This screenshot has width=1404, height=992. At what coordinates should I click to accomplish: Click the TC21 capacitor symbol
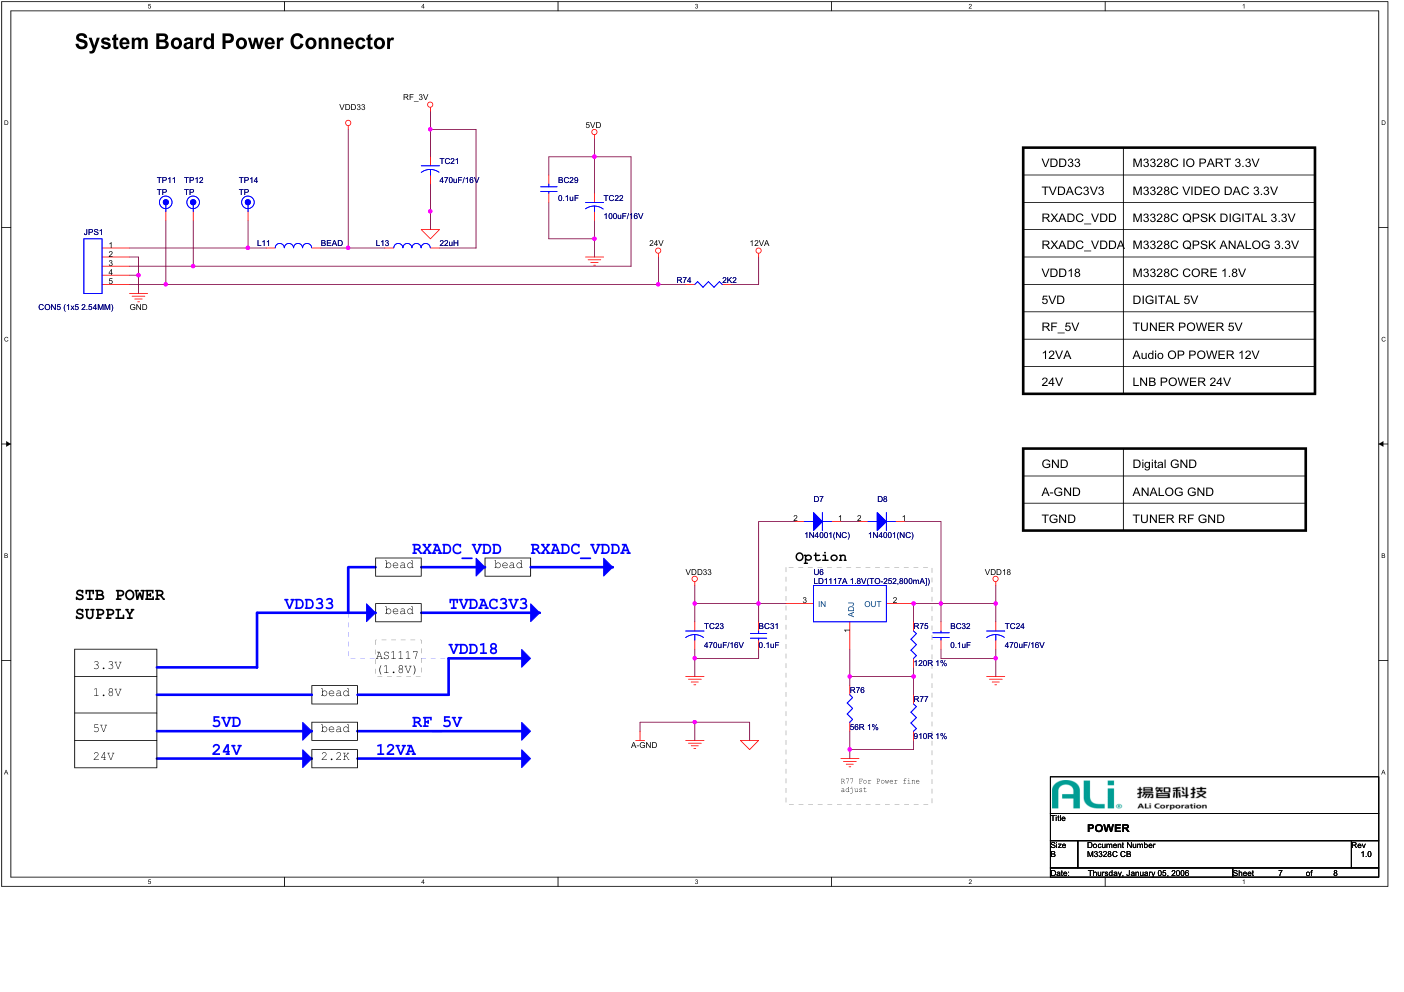pyautogui.click(x=430, y=170)
